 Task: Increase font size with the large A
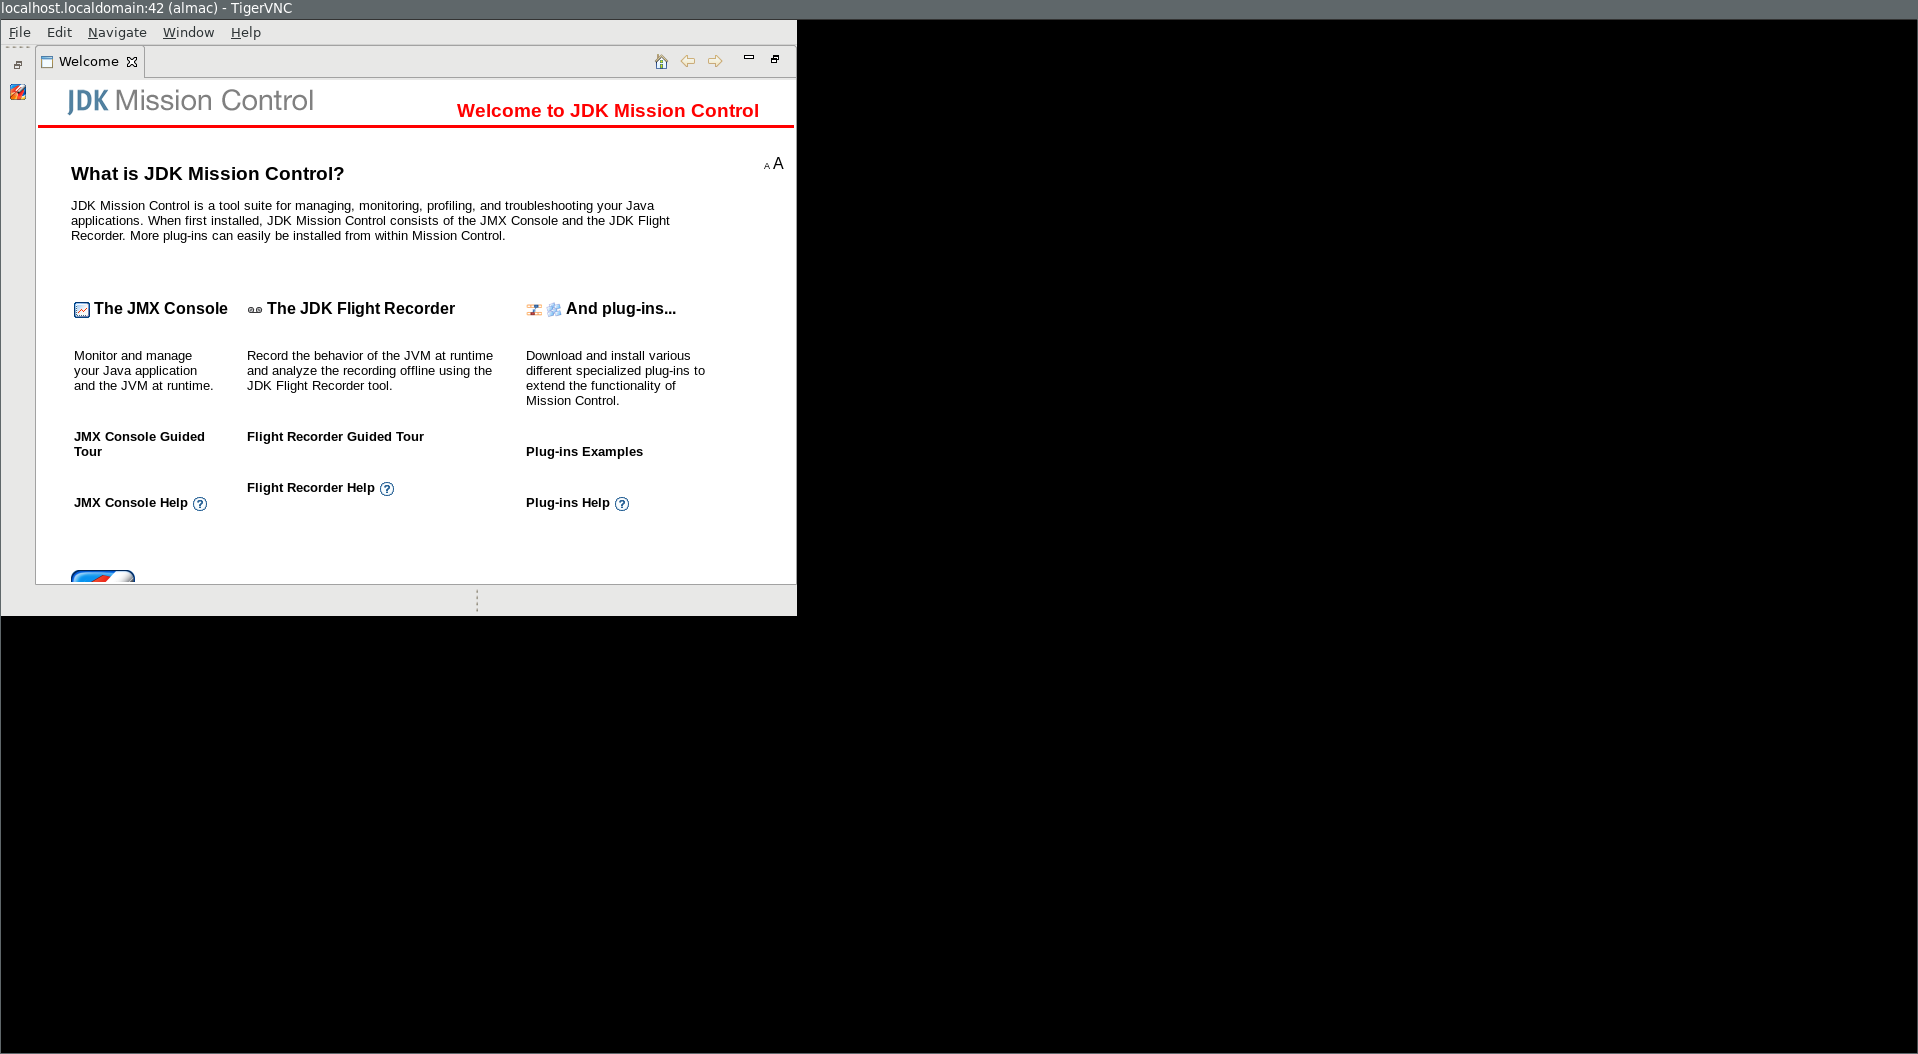(778, 164)
